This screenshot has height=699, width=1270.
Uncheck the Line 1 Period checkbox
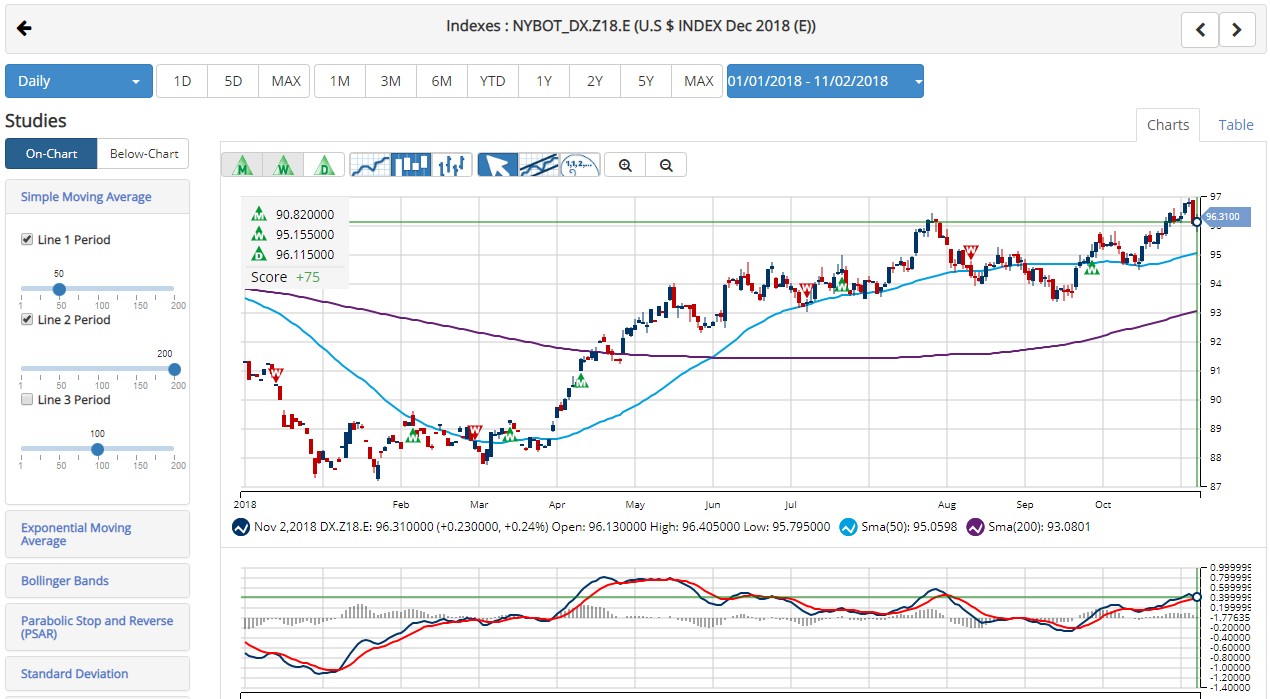pyautogui.click(x=26, y=239)
